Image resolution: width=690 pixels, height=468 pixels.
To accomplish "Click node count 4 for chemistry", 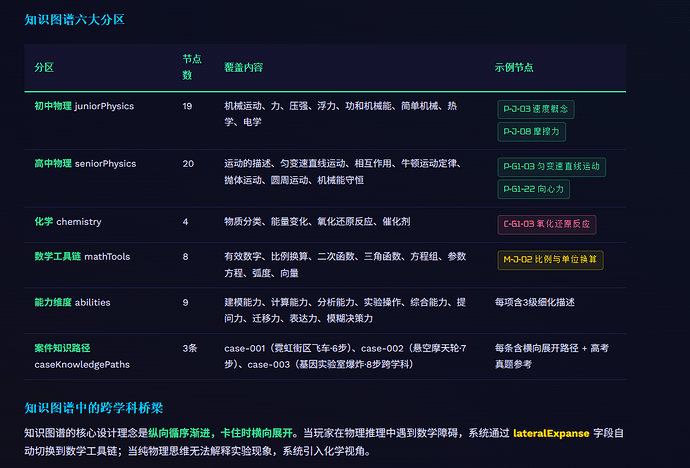I will coord(185,222).
